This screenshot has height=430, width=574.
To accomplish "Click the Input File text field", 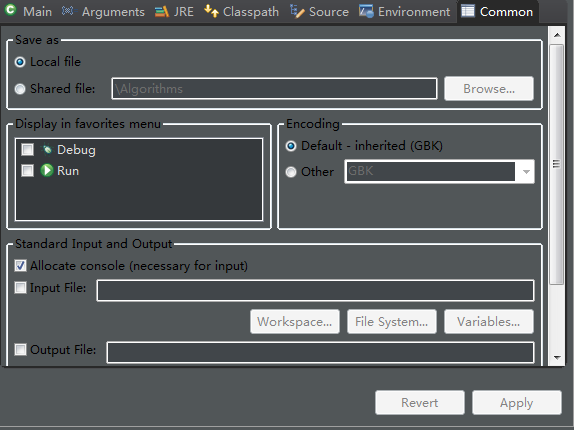I will click(315, 291).
